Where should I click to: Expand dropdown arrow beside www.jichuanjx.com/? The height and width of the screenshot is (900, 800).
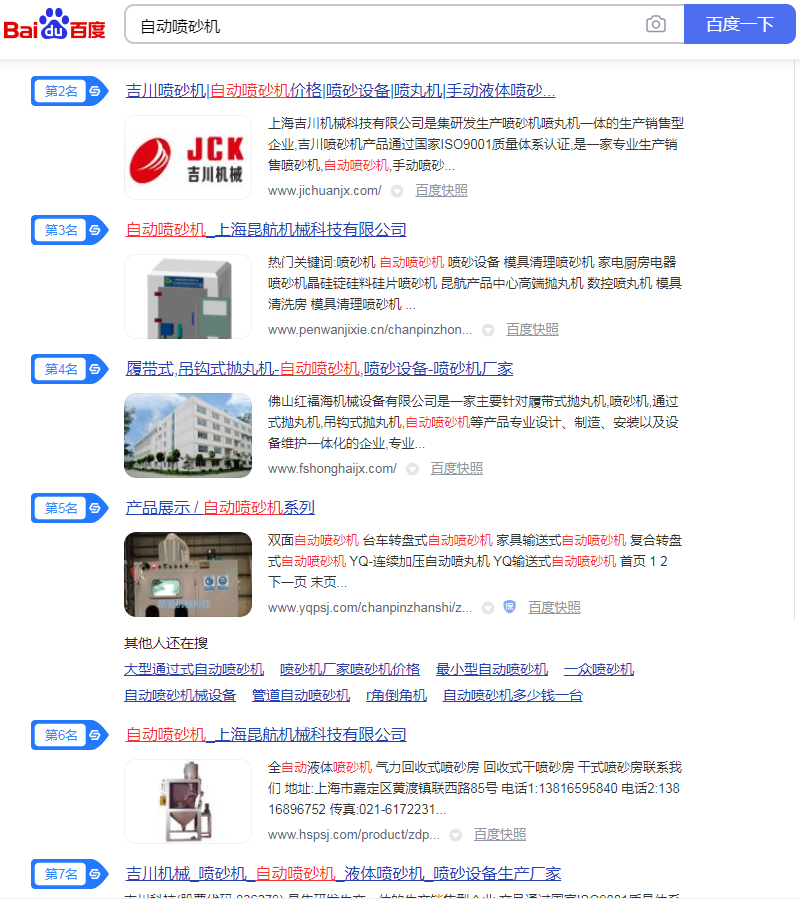click(397, 191)
